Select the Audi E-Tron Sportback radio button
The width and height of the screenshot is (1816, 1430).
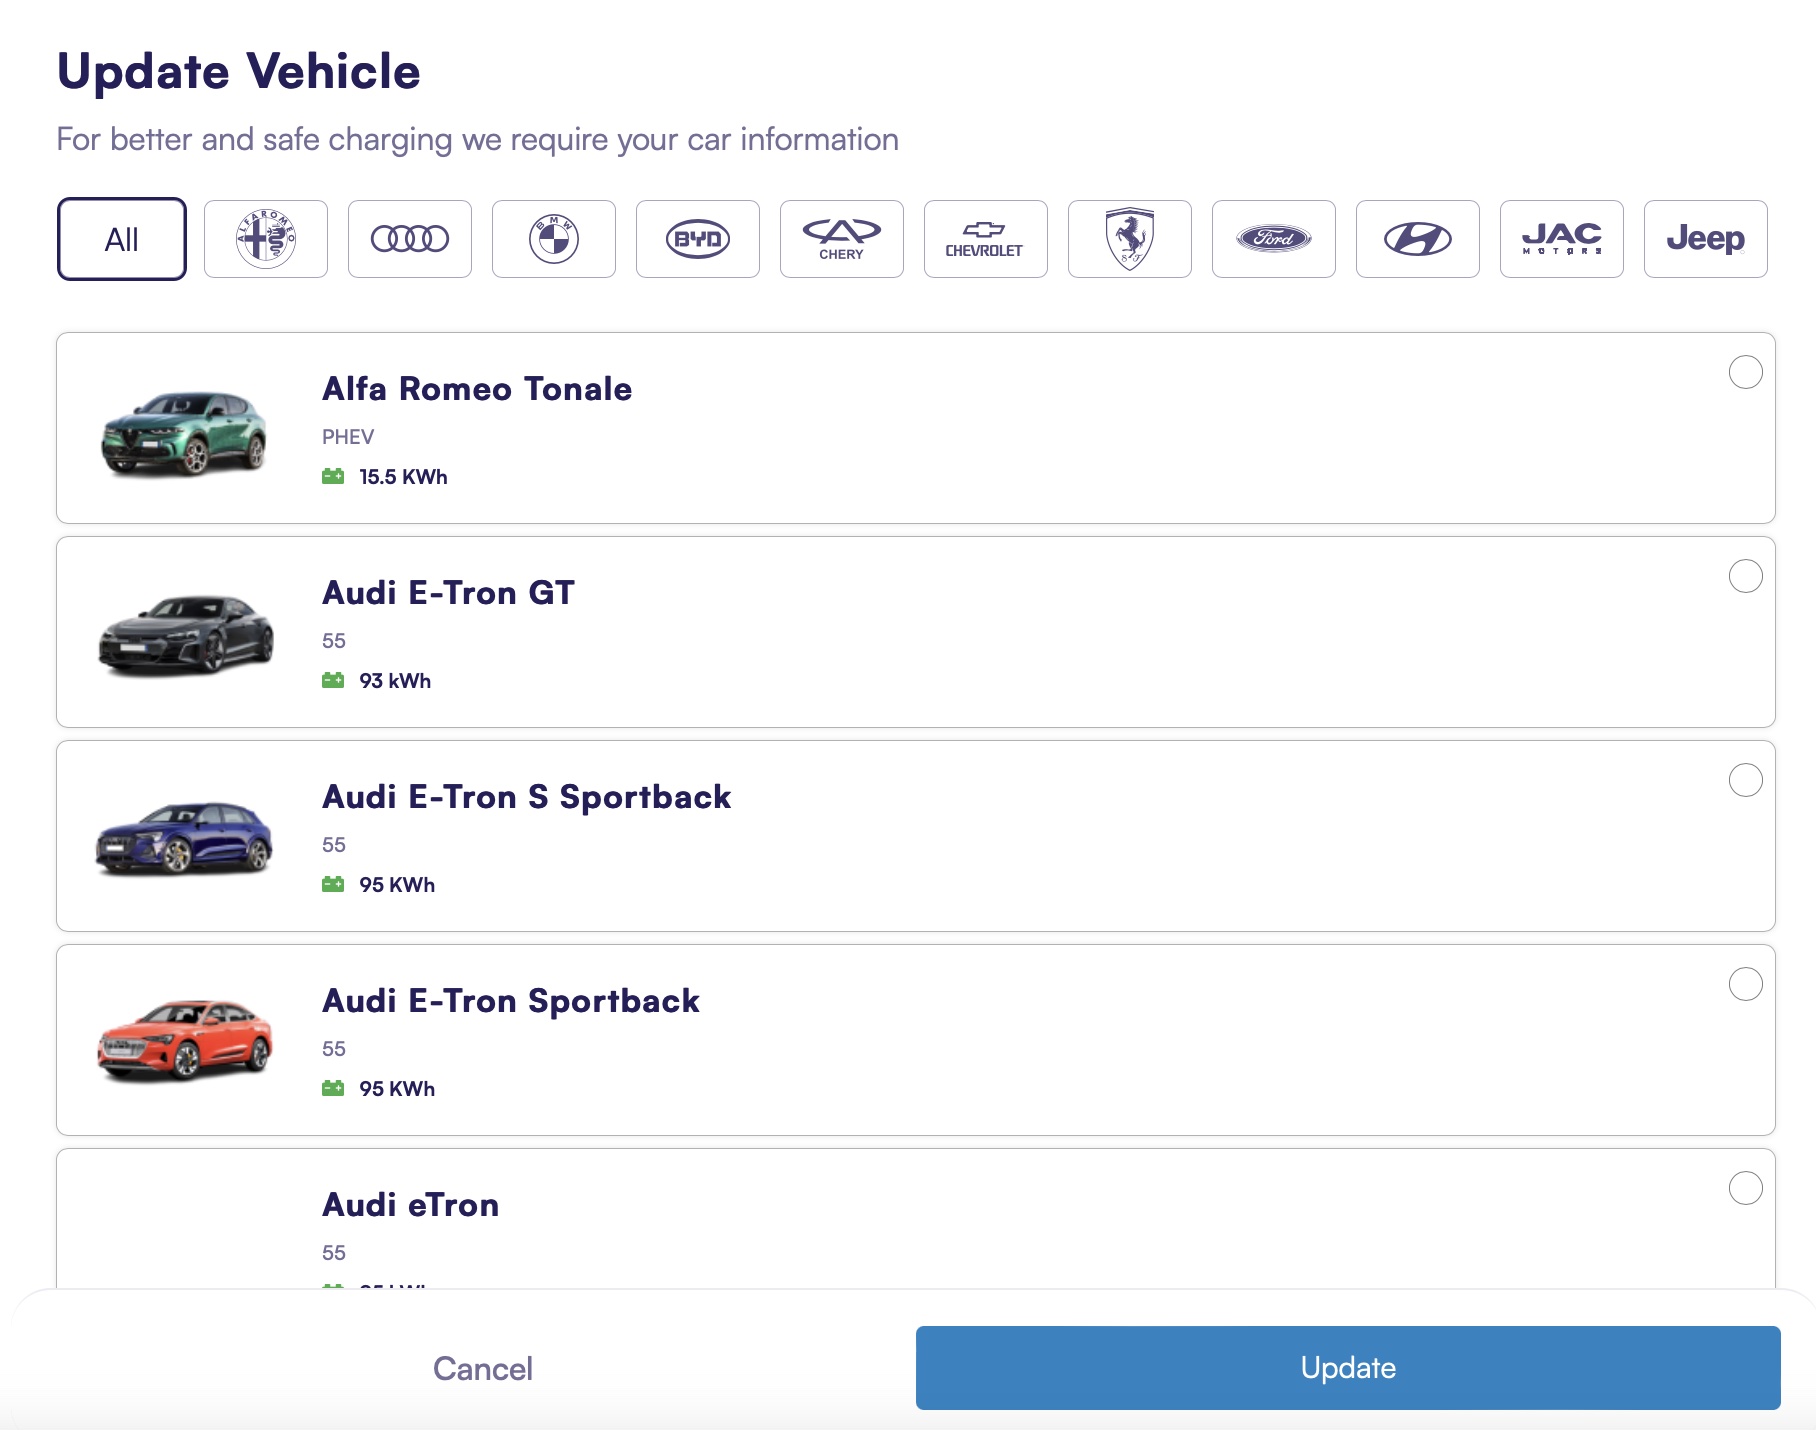pyautogui.click(x=1746, y=985)
